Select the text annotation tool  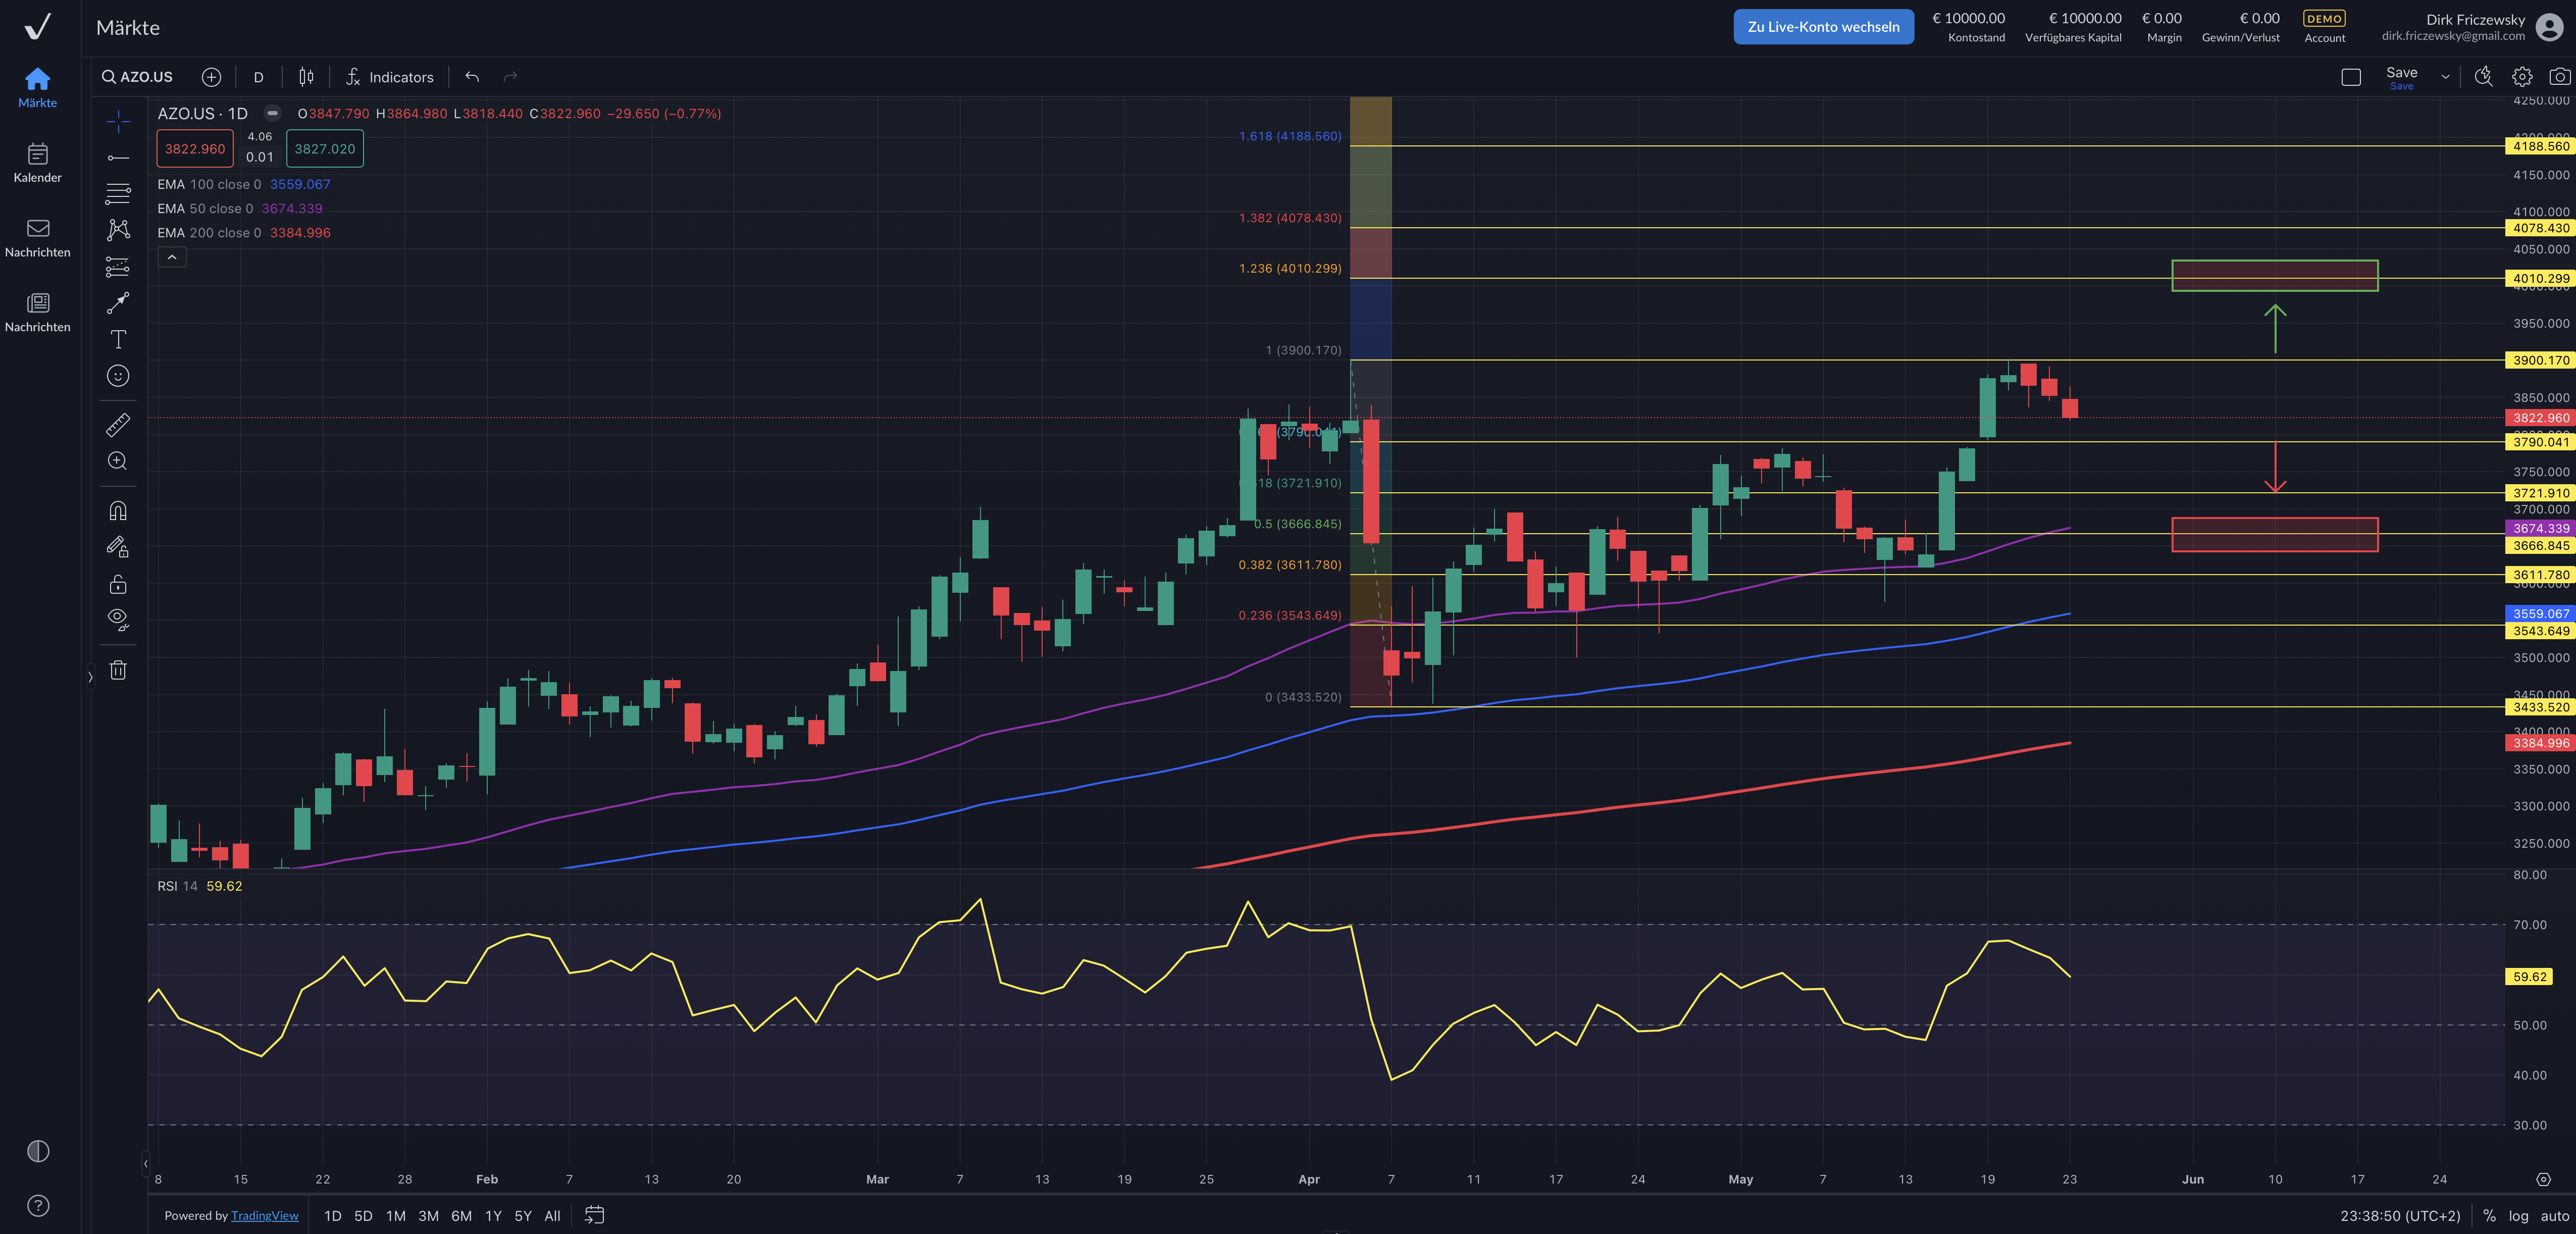click(118, 340)
